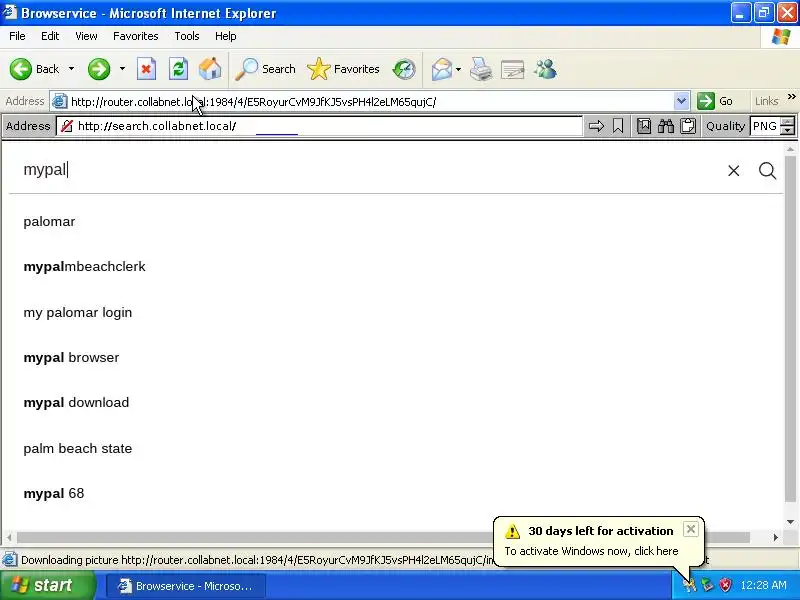This screenshot has height=600, width=800.
Task: Click the safely remove hardware tray icon
Action: coord(707,585)
